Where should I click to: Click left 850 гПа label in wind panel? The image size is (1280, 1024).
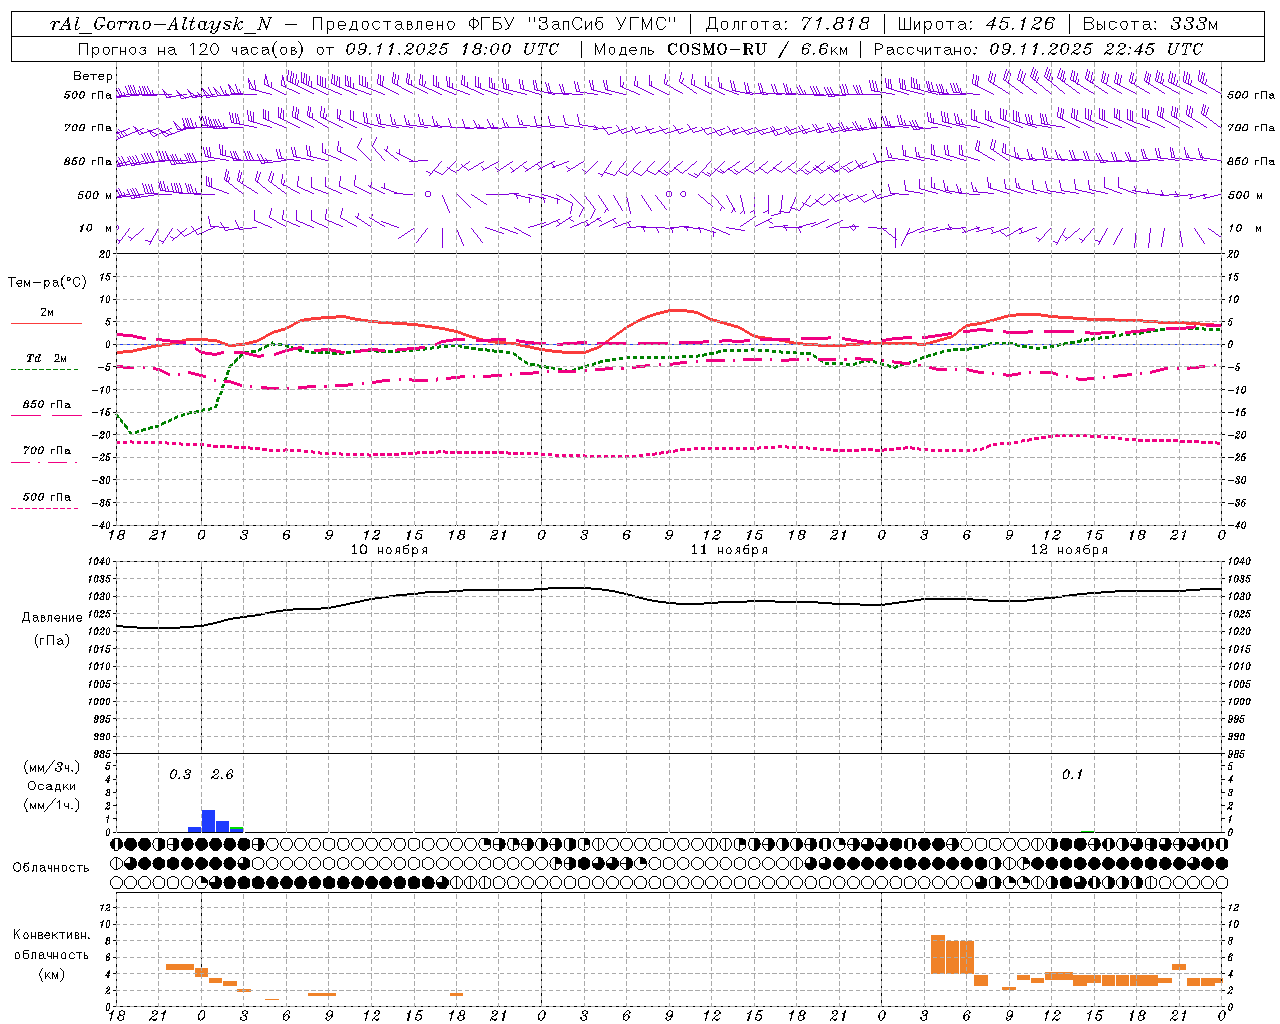coord(88,161)
